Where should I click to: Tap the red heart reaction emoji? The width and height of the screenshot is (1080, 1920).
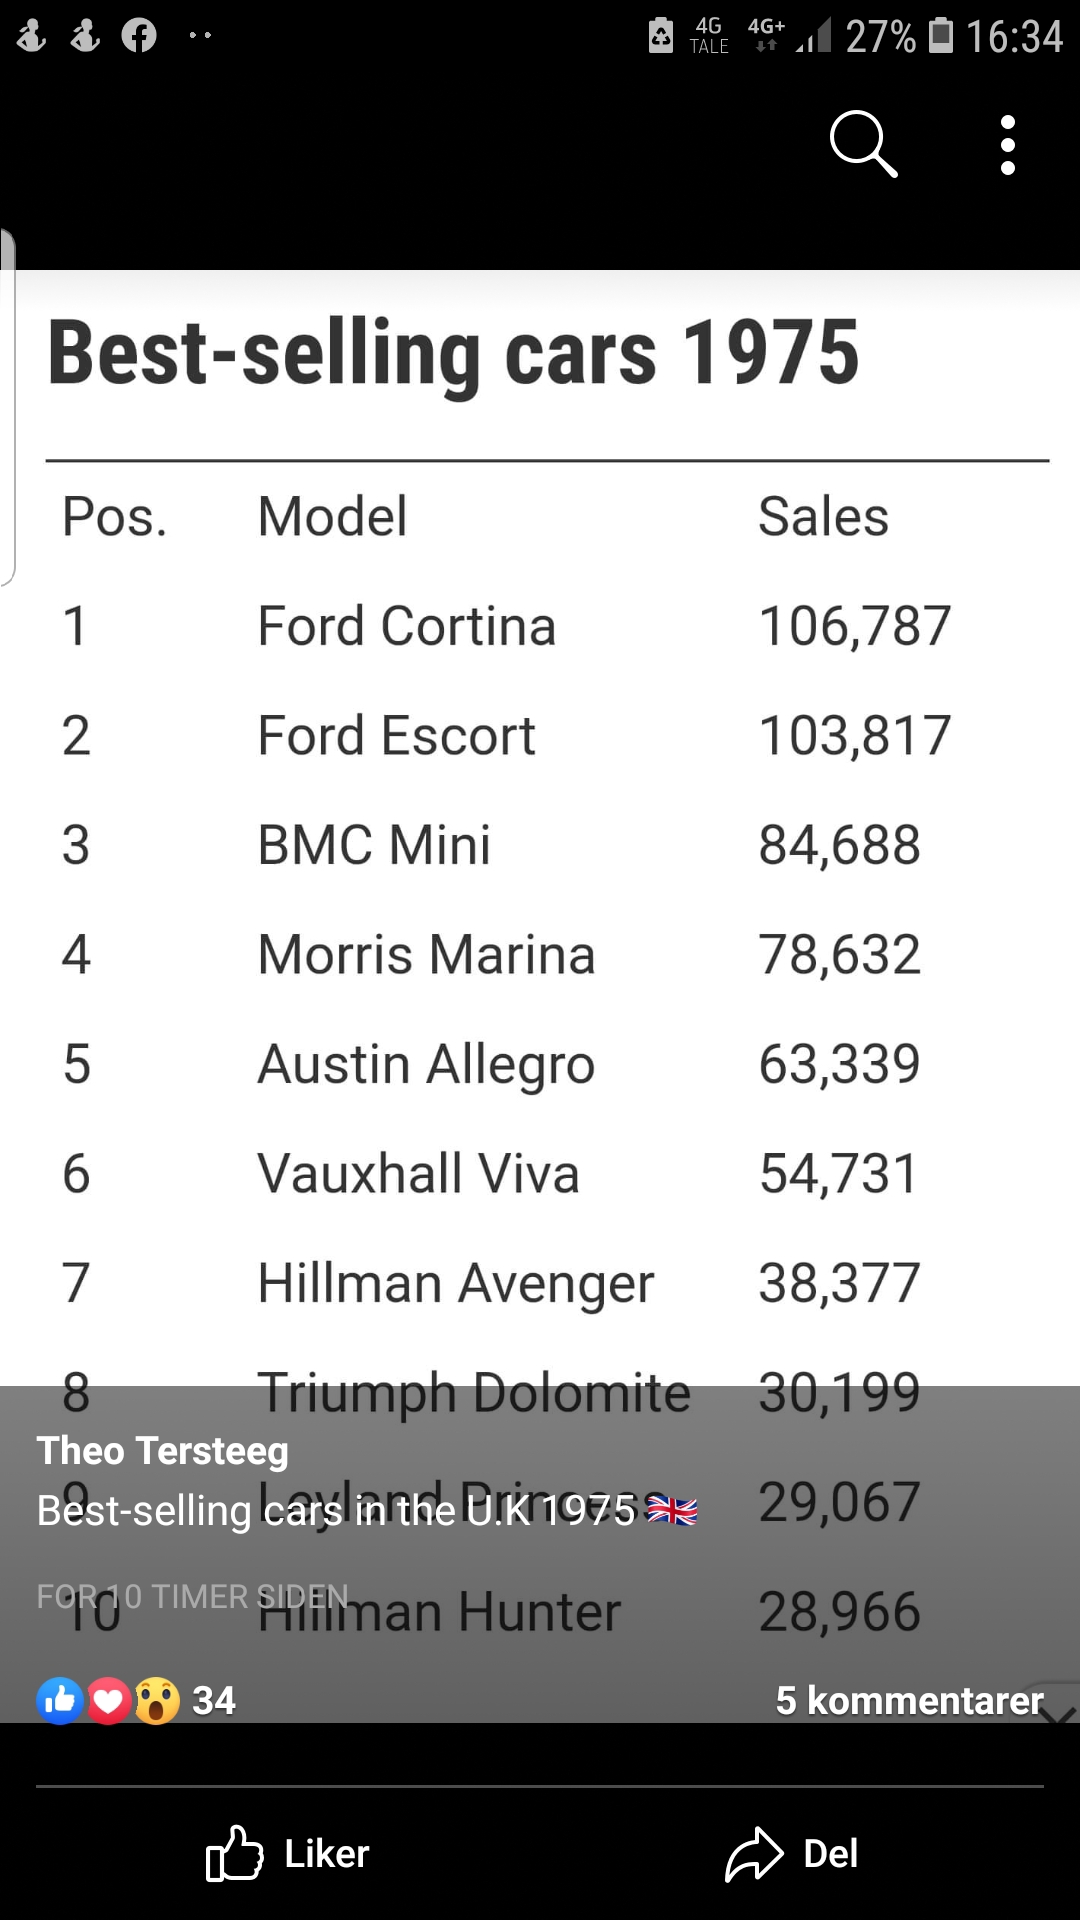coord(109,1700)
